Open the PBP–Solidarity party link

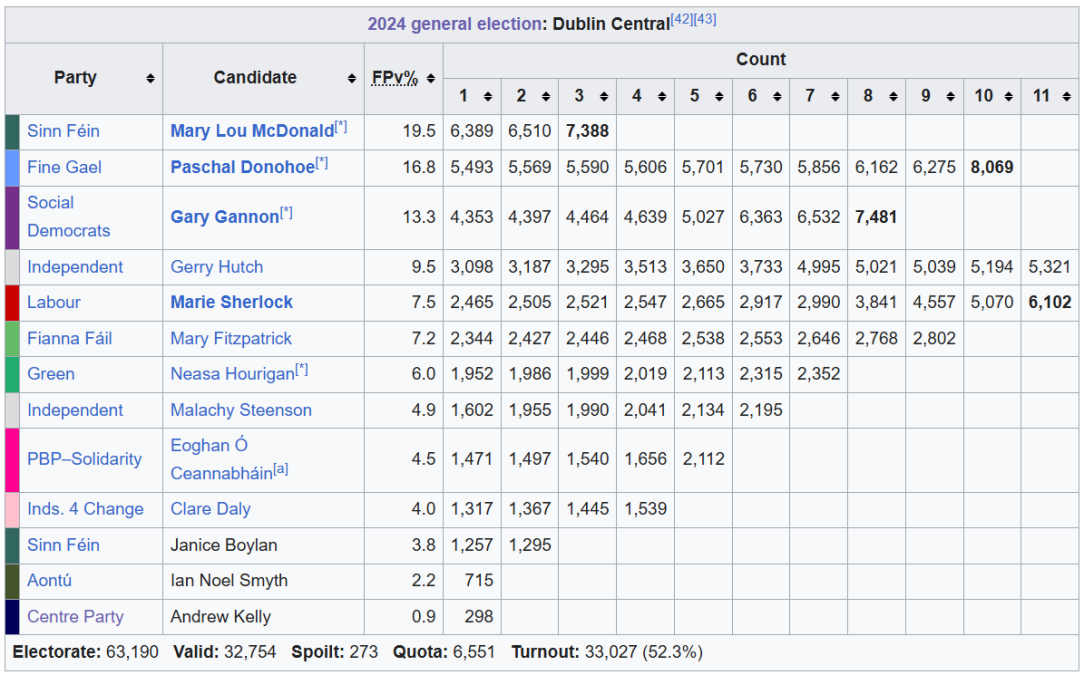pos(84,459)
